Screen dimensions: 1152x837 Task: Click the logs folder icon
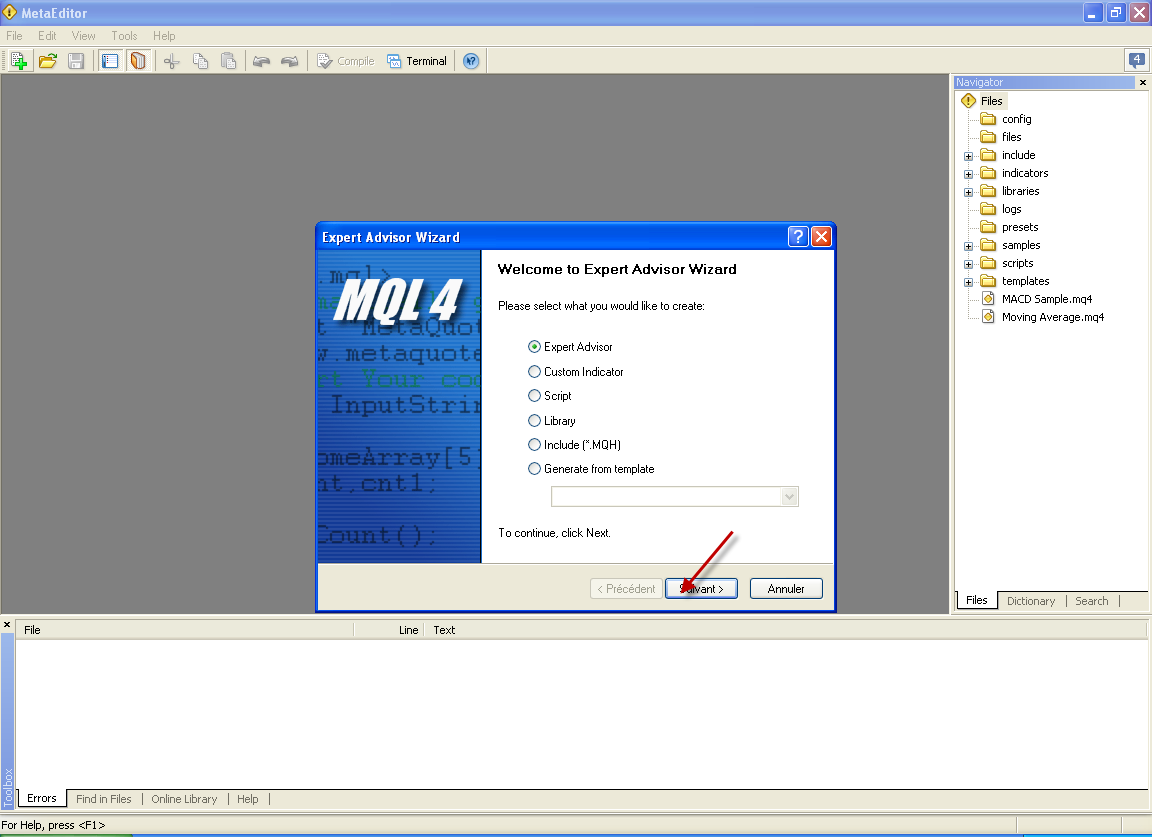[x=988, y=209]
